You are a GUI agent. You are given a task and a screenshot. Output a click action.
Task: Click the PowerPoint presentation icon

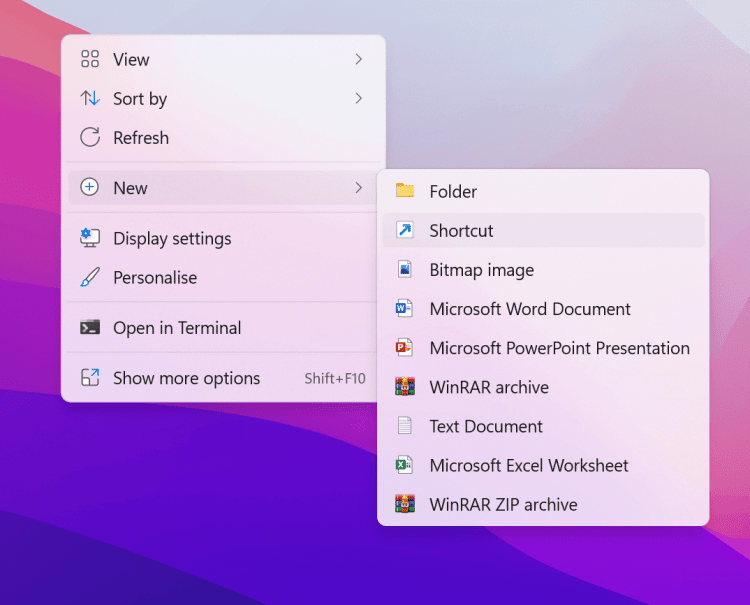tap(404, 348)
